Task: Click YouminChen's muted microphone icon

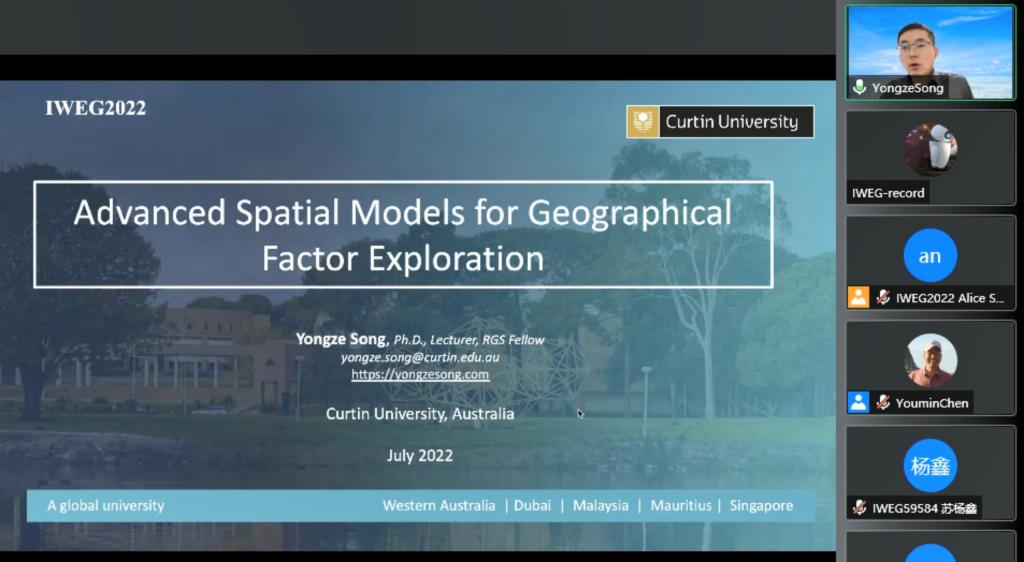Action: click(883, 403)
